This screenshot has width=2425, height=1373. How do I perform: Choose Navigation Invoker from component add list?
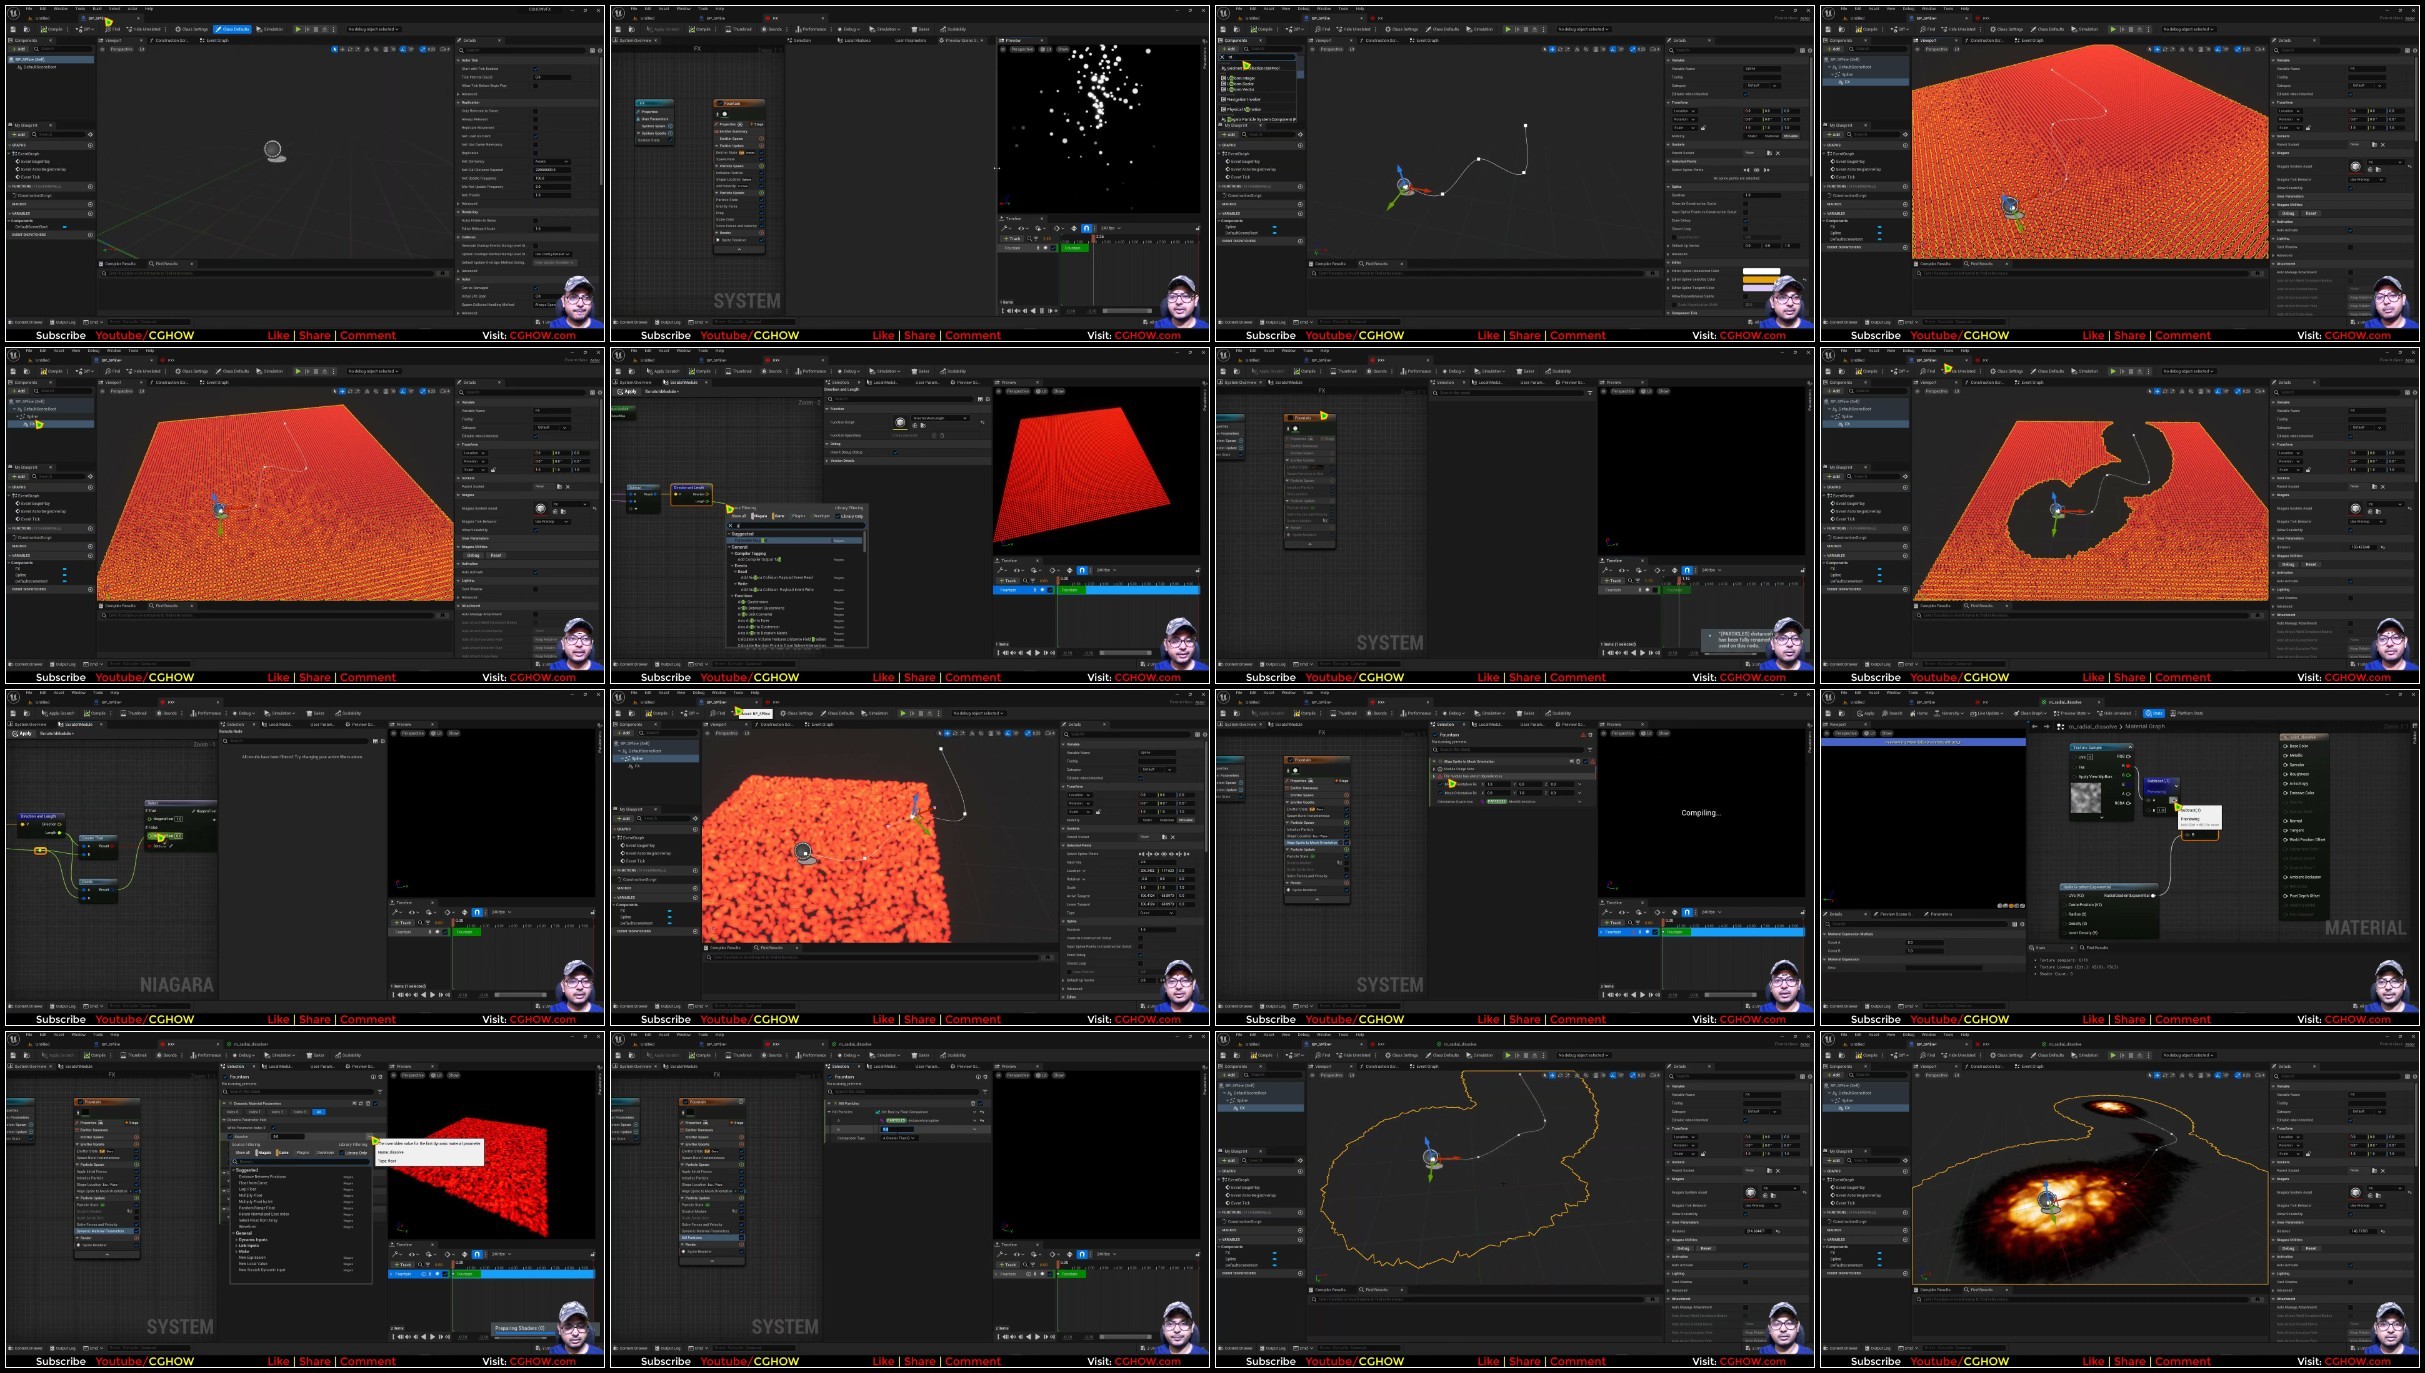click(x=1243, y=99)
